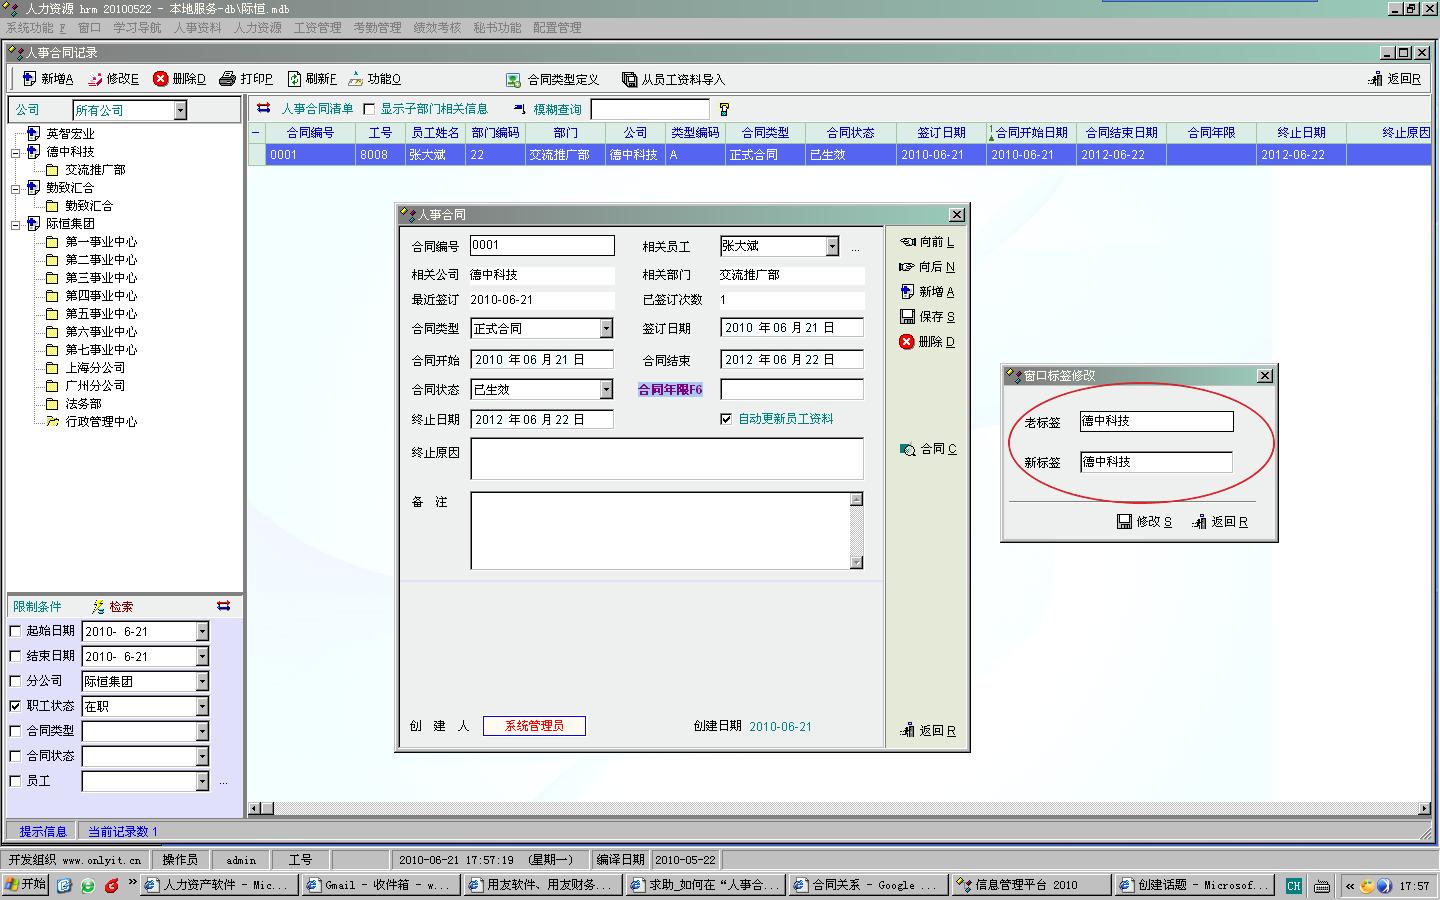Click the 删除D delete icon in toolbar
The width and height of the screenshot is (1440, 900).
pyautogui.click(x=160, y=79)
